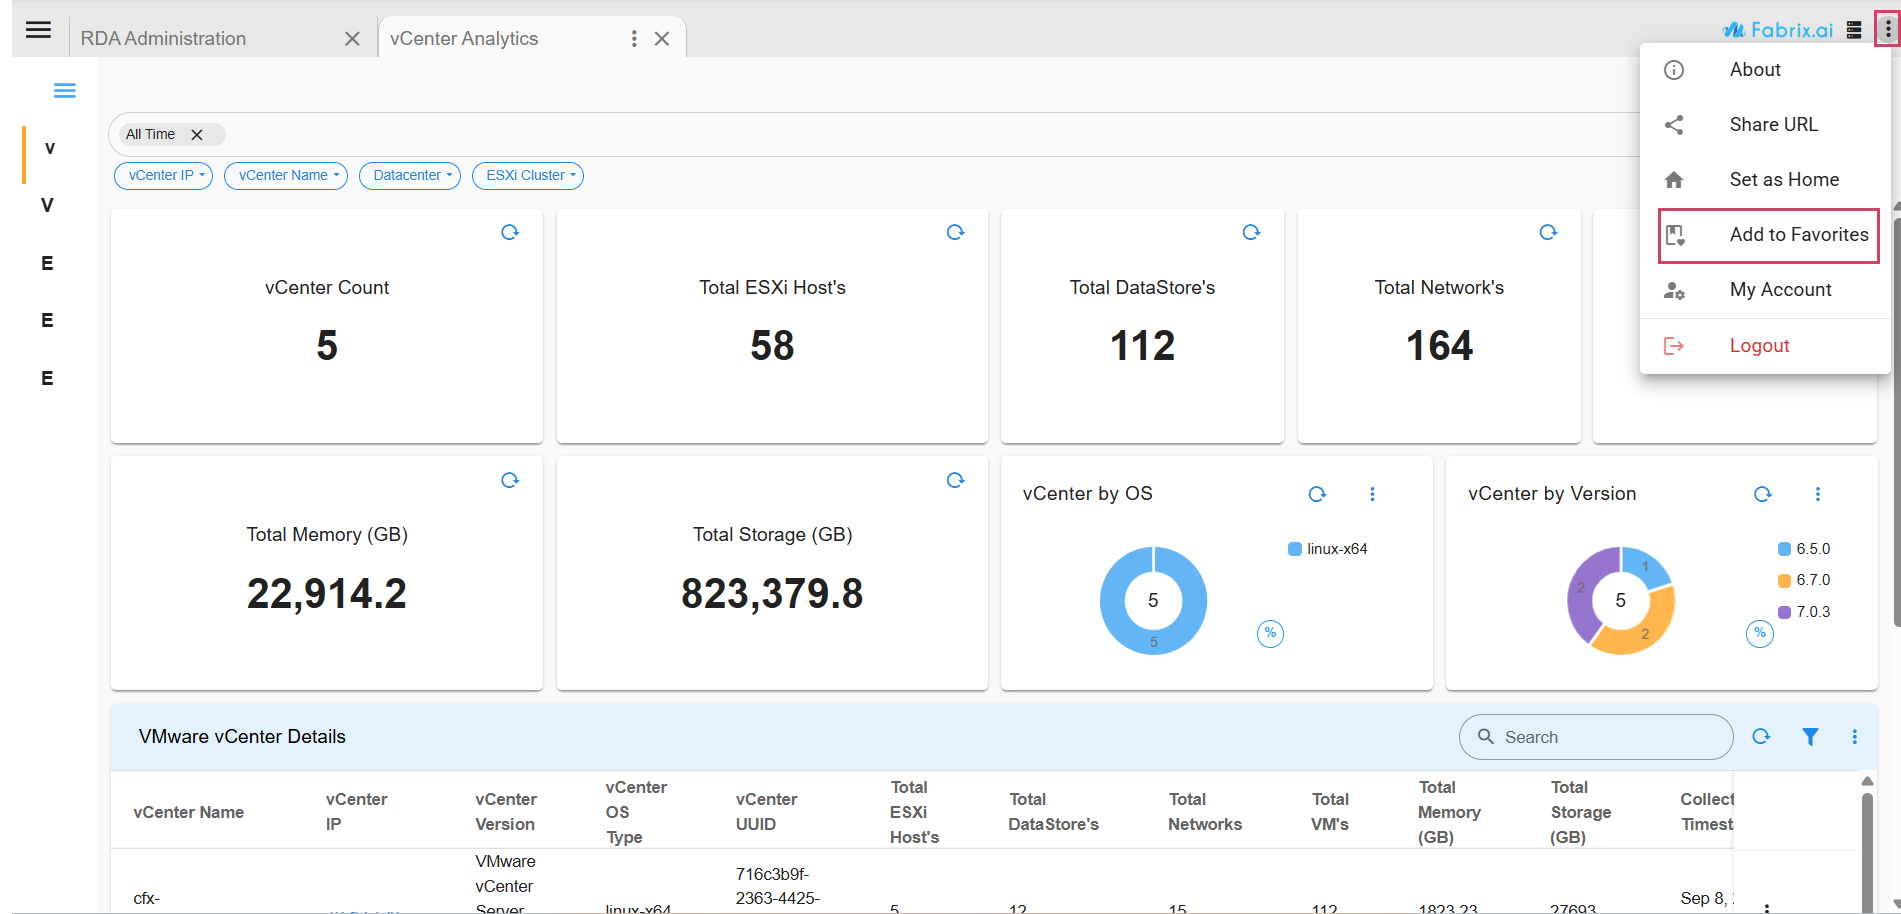The width and height of the screenshot is (1901, 914).
Task: Refresh the Total ESXi Host's widget
Action: click(x=955, y=233)
